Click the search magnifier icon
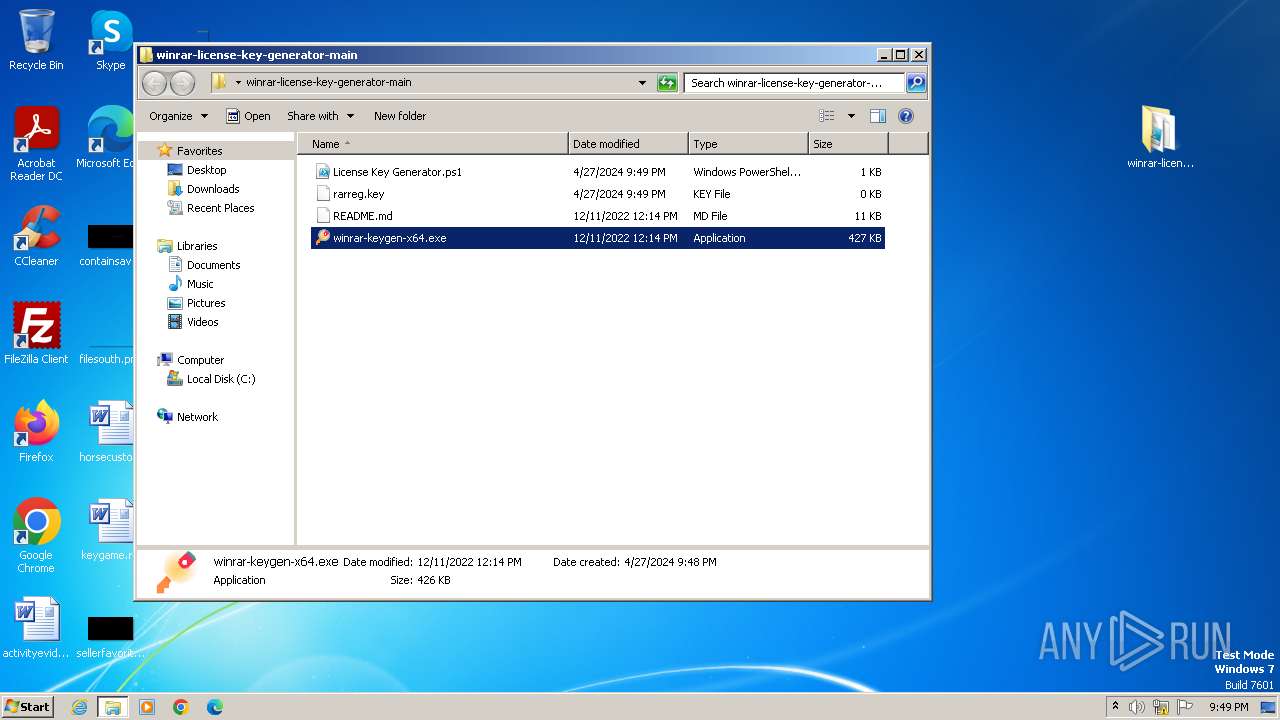Image resolution: width=1280 pixels, height=720 pixels. click(915, 83)
